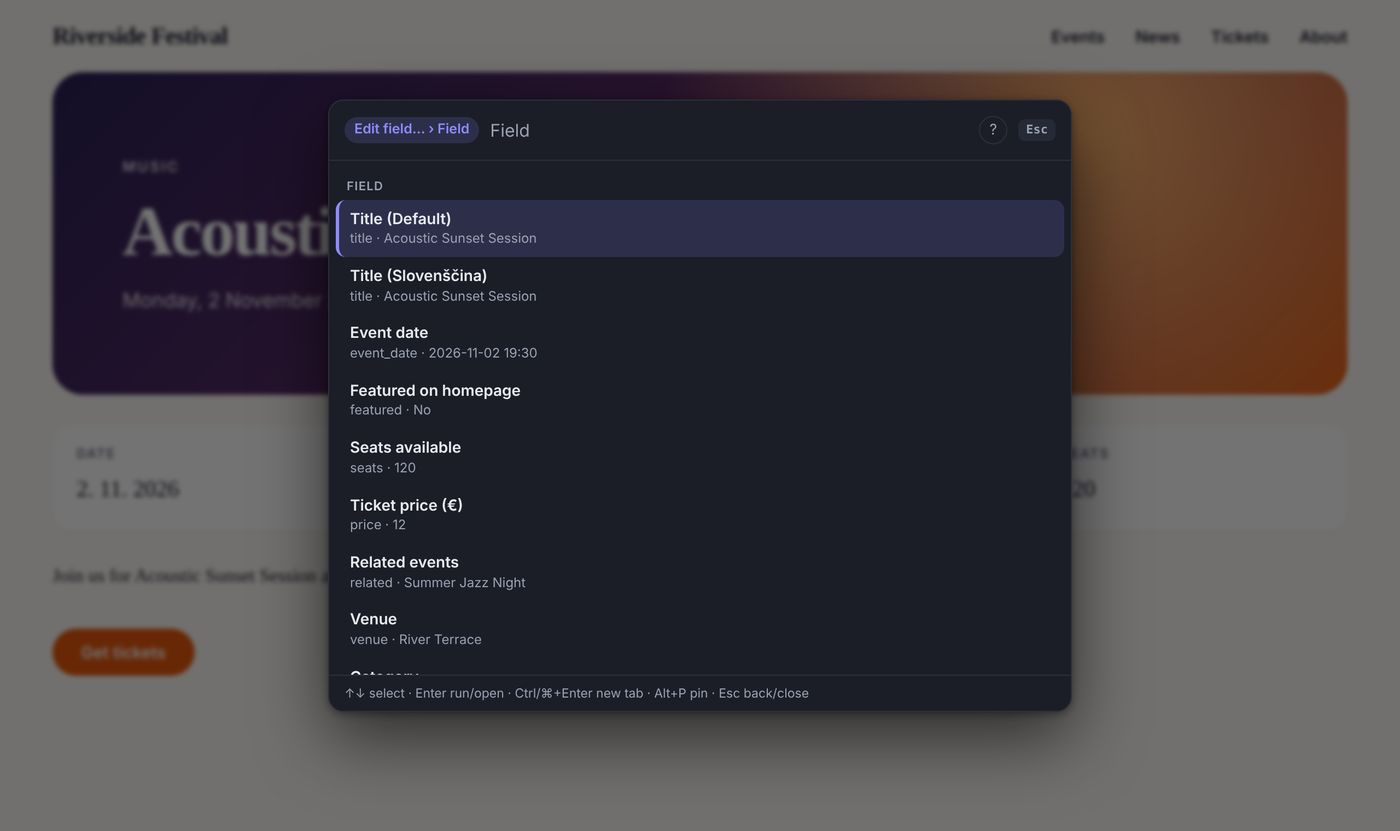Click the Get tickets button
Image resolution: width=1400 pixels, height=831 pixels.
click(123, 652)
